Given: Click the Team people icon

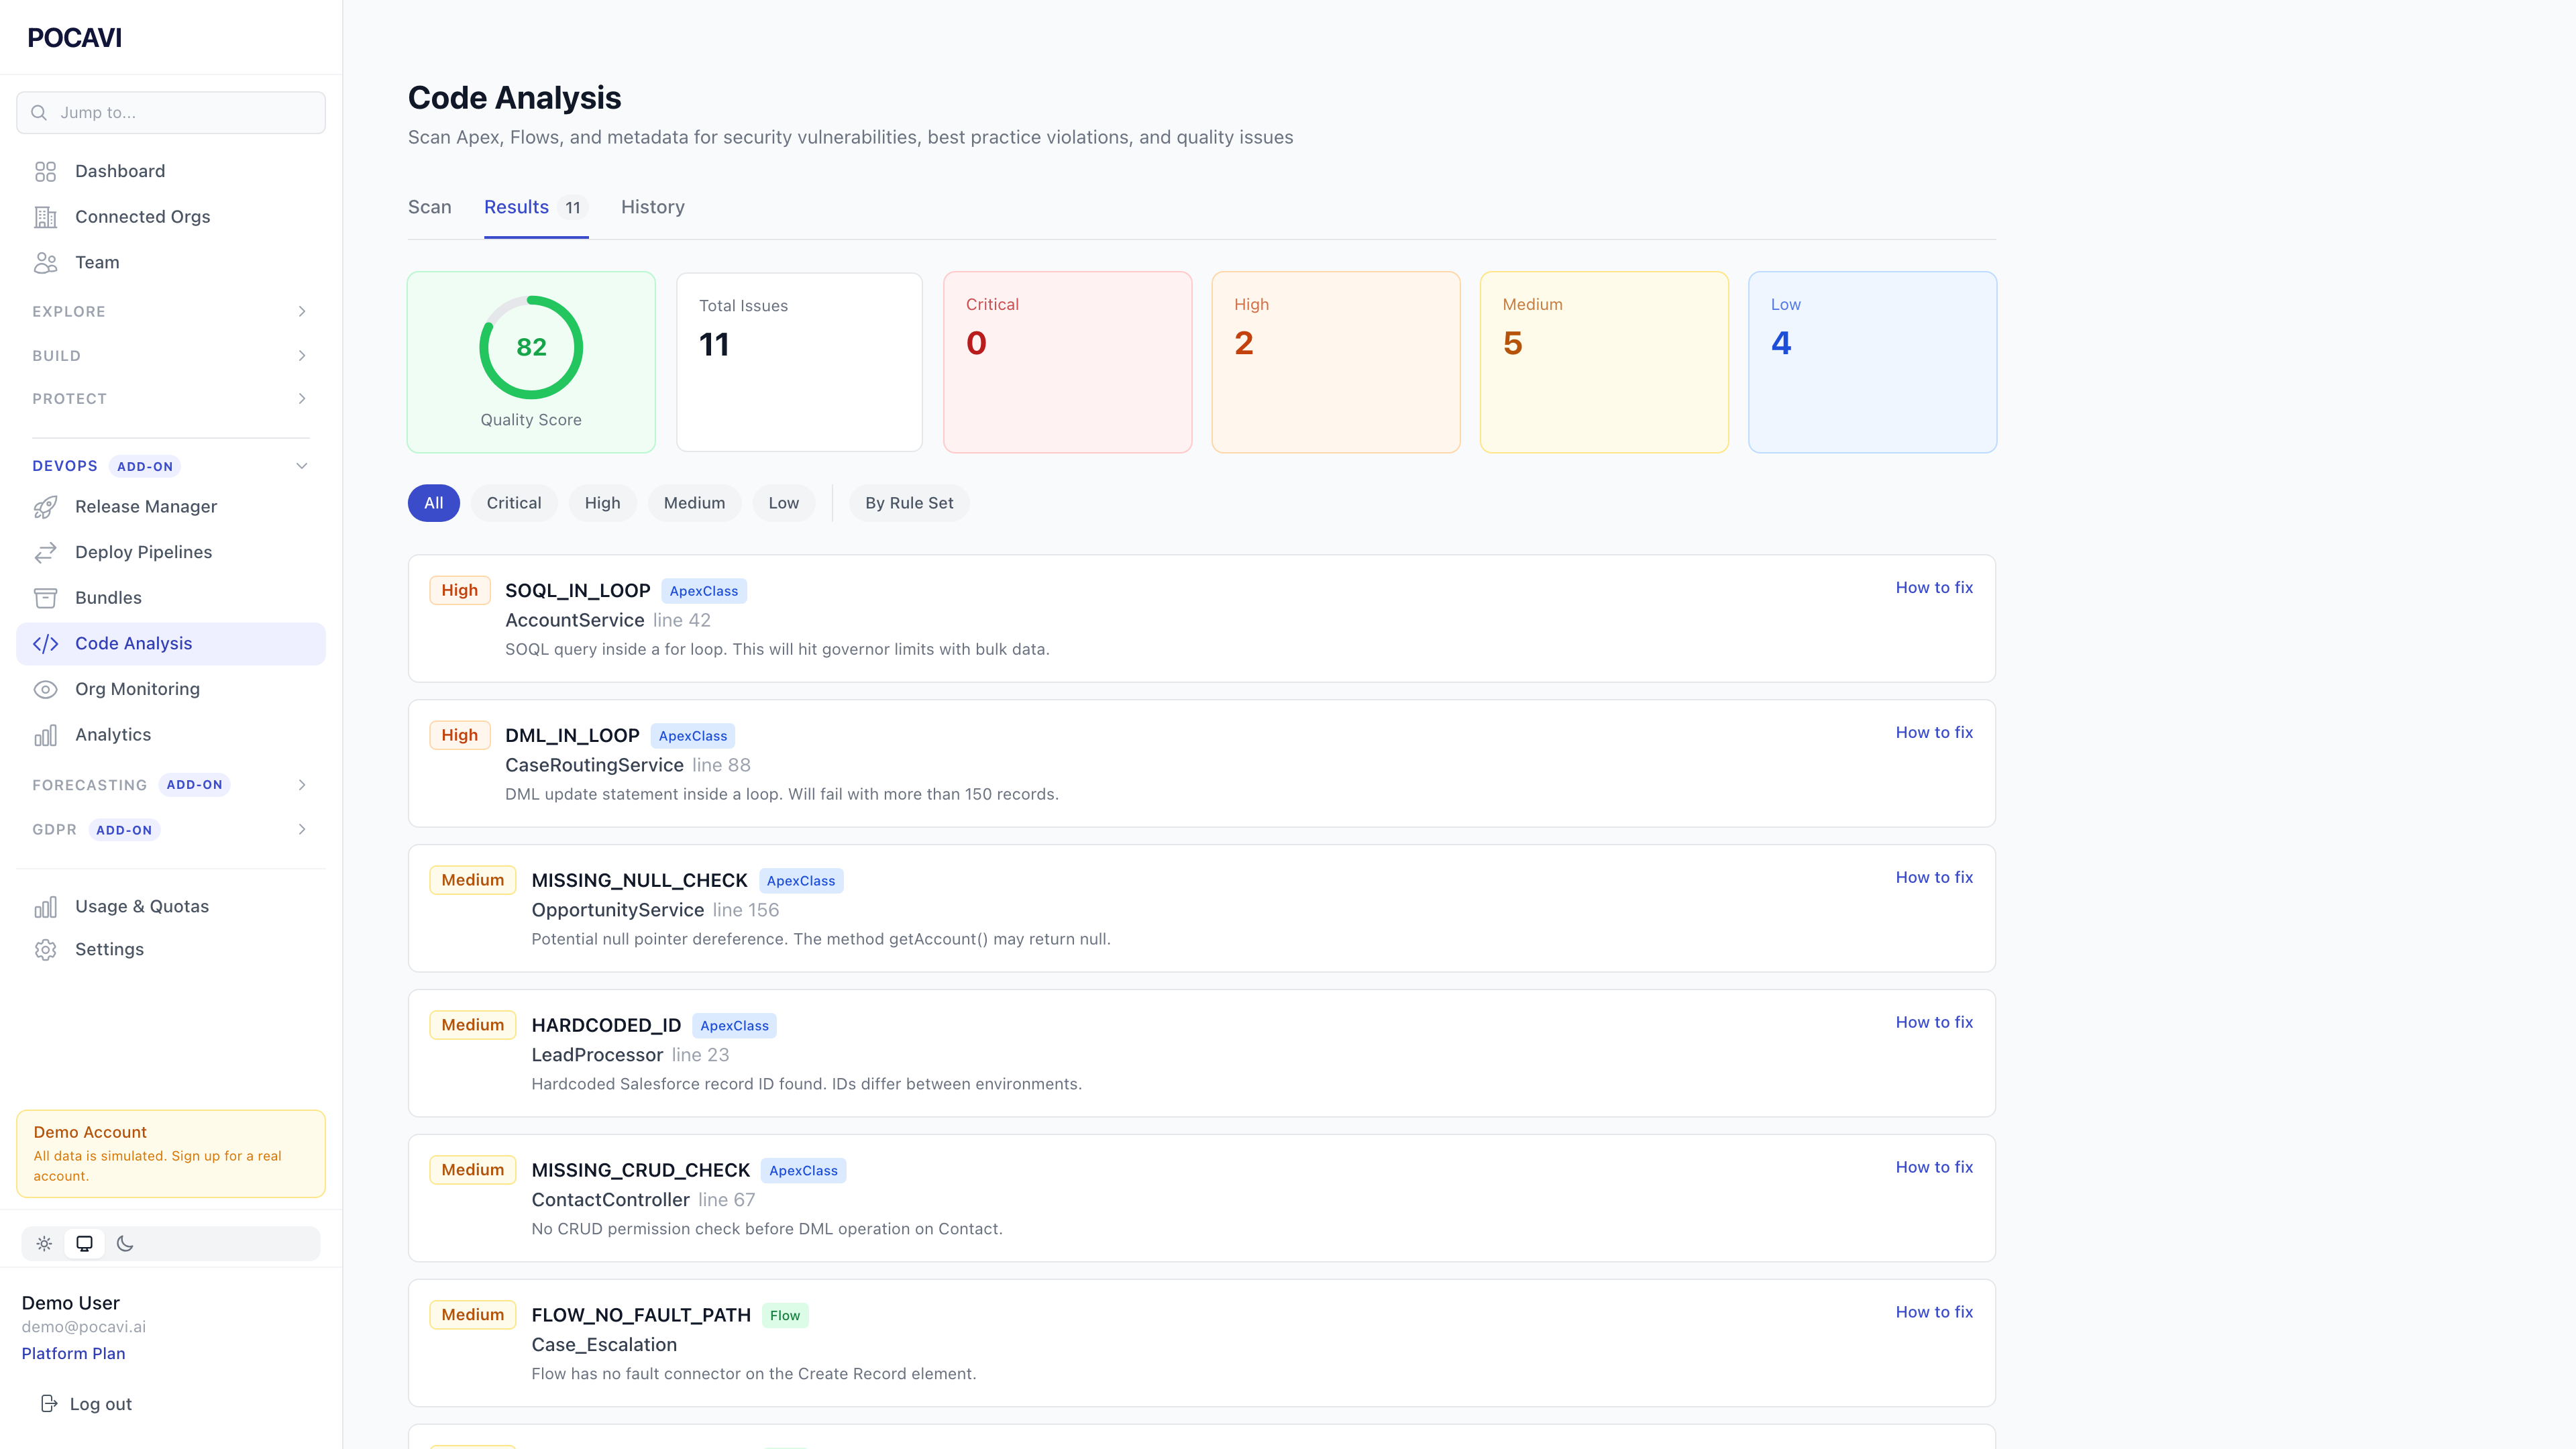Looking at the screenshot, I should tap(45, 262).
